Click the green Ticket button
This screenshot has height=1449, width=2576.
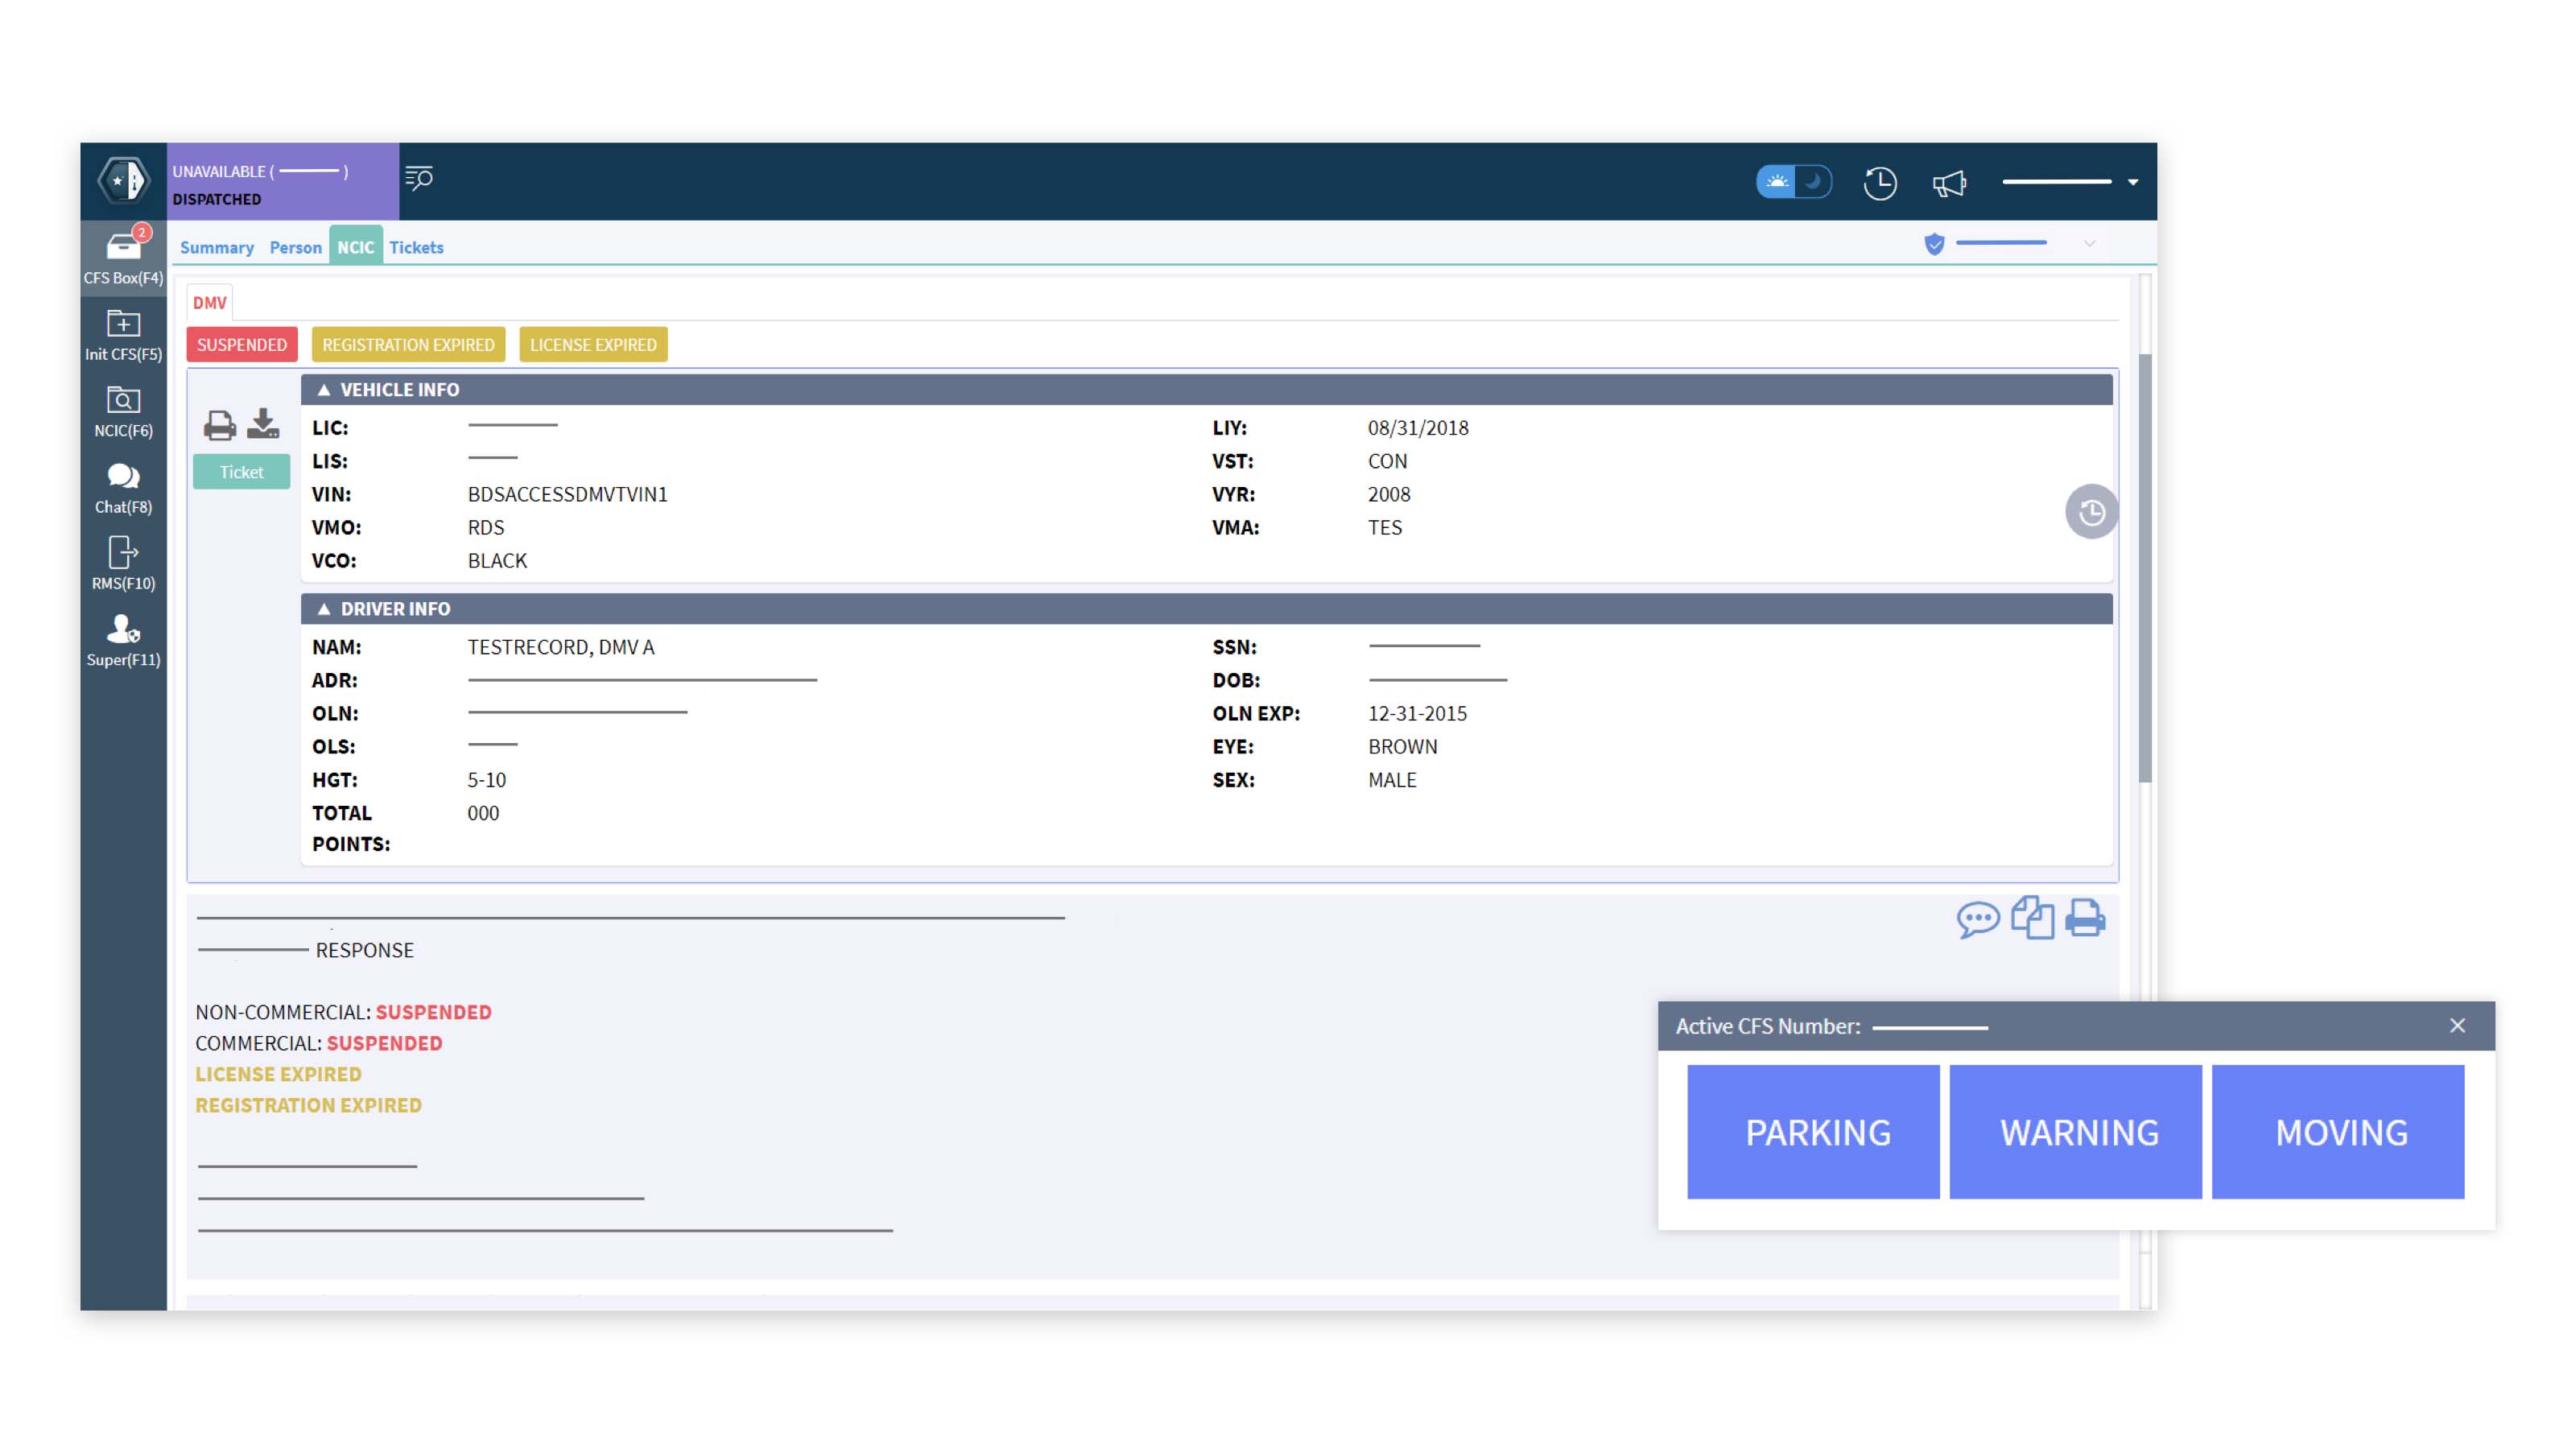tap(241, 472)
